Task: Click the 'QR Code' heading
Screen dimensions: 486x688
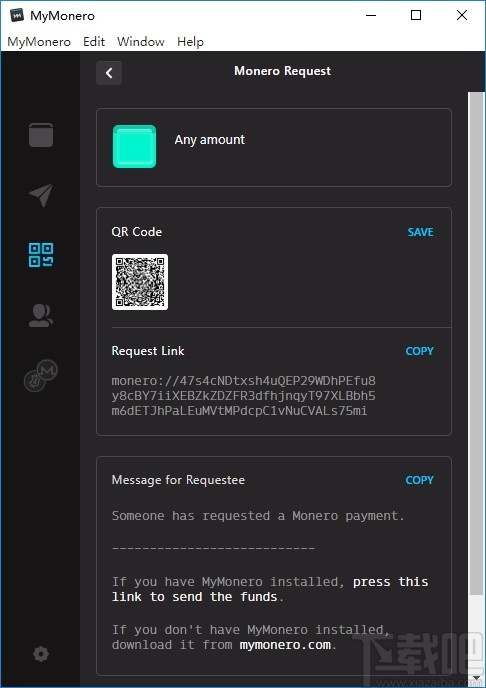Action: click(136, 232)
